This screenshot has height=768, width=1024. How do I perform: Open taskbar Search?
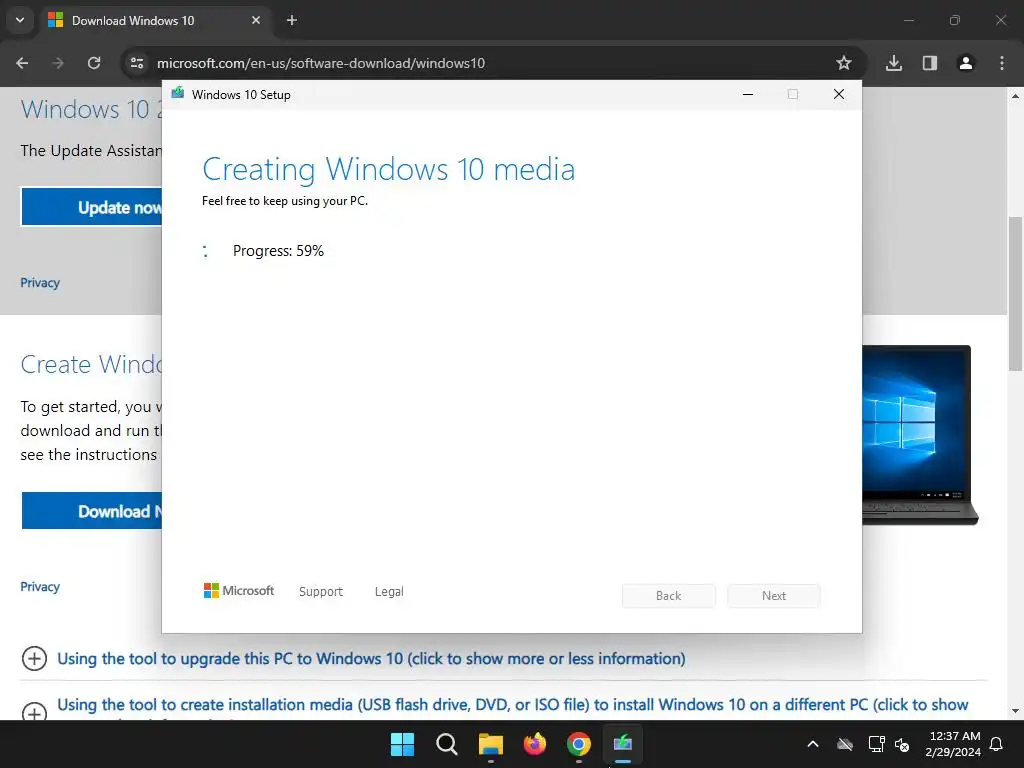(447, 744)
